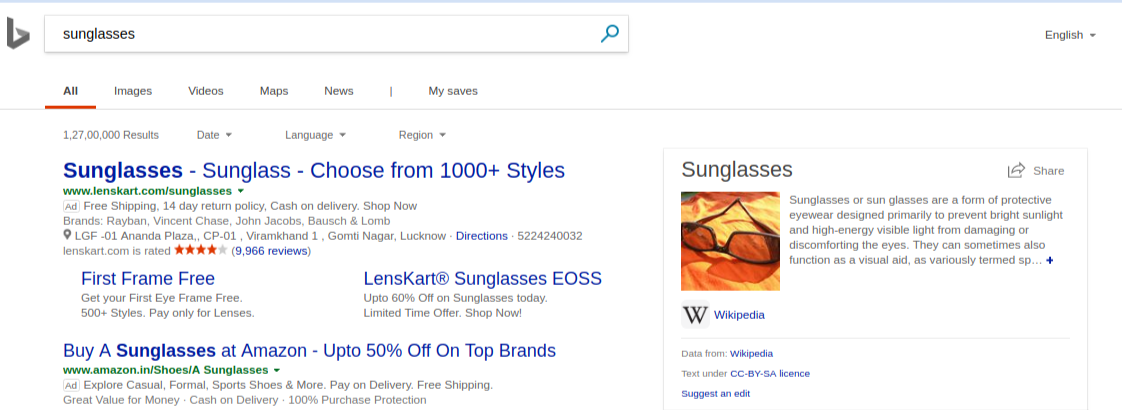Click the Ad badge beside Explore Casual

click(x=71, y=385)
